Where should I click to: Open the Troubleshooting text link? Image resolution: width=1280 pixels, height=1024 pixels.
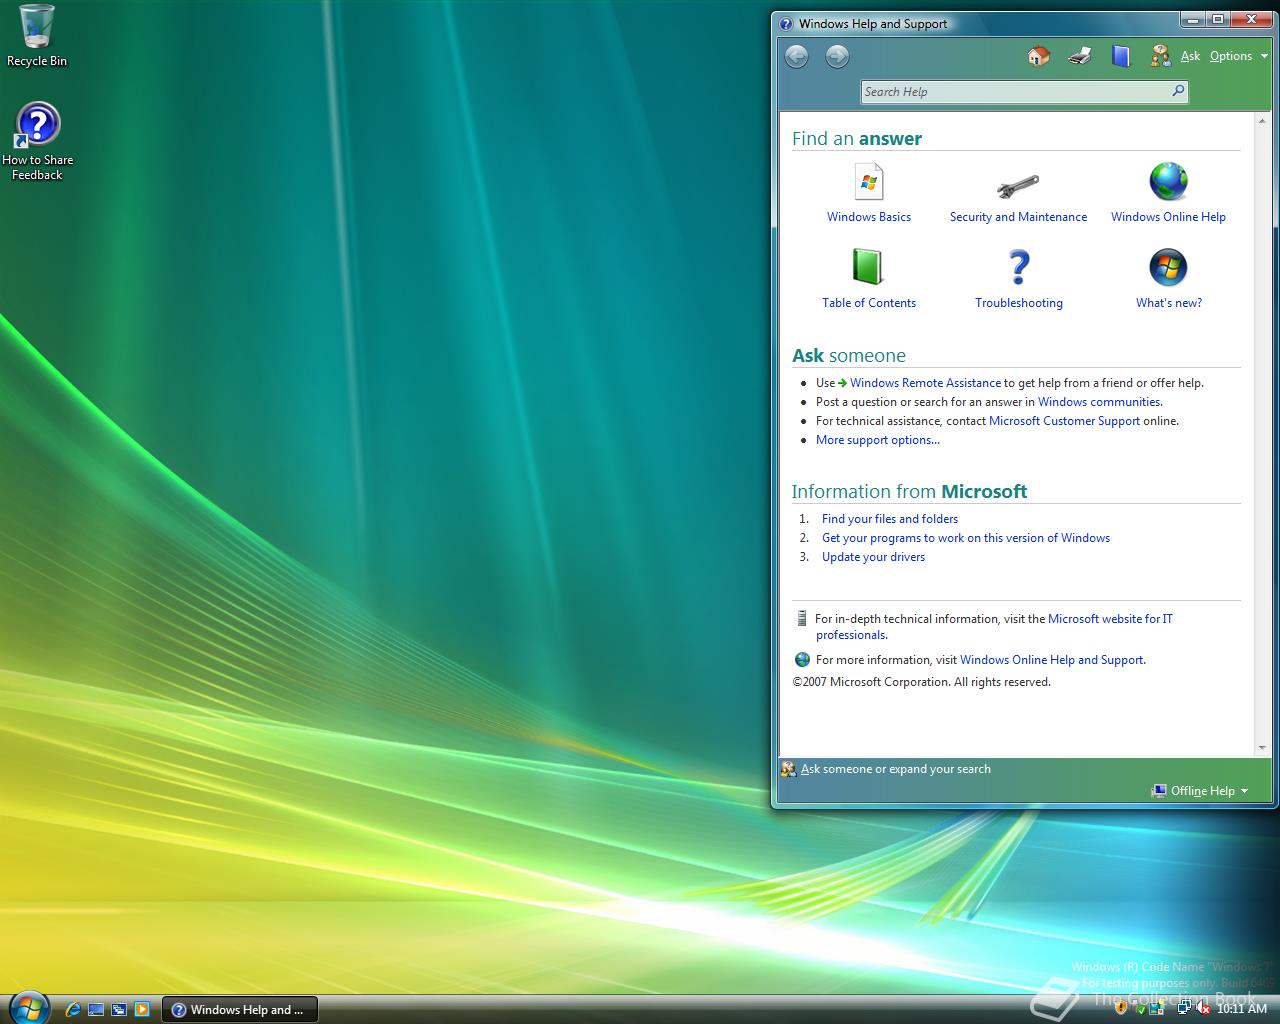[1019, 303]
